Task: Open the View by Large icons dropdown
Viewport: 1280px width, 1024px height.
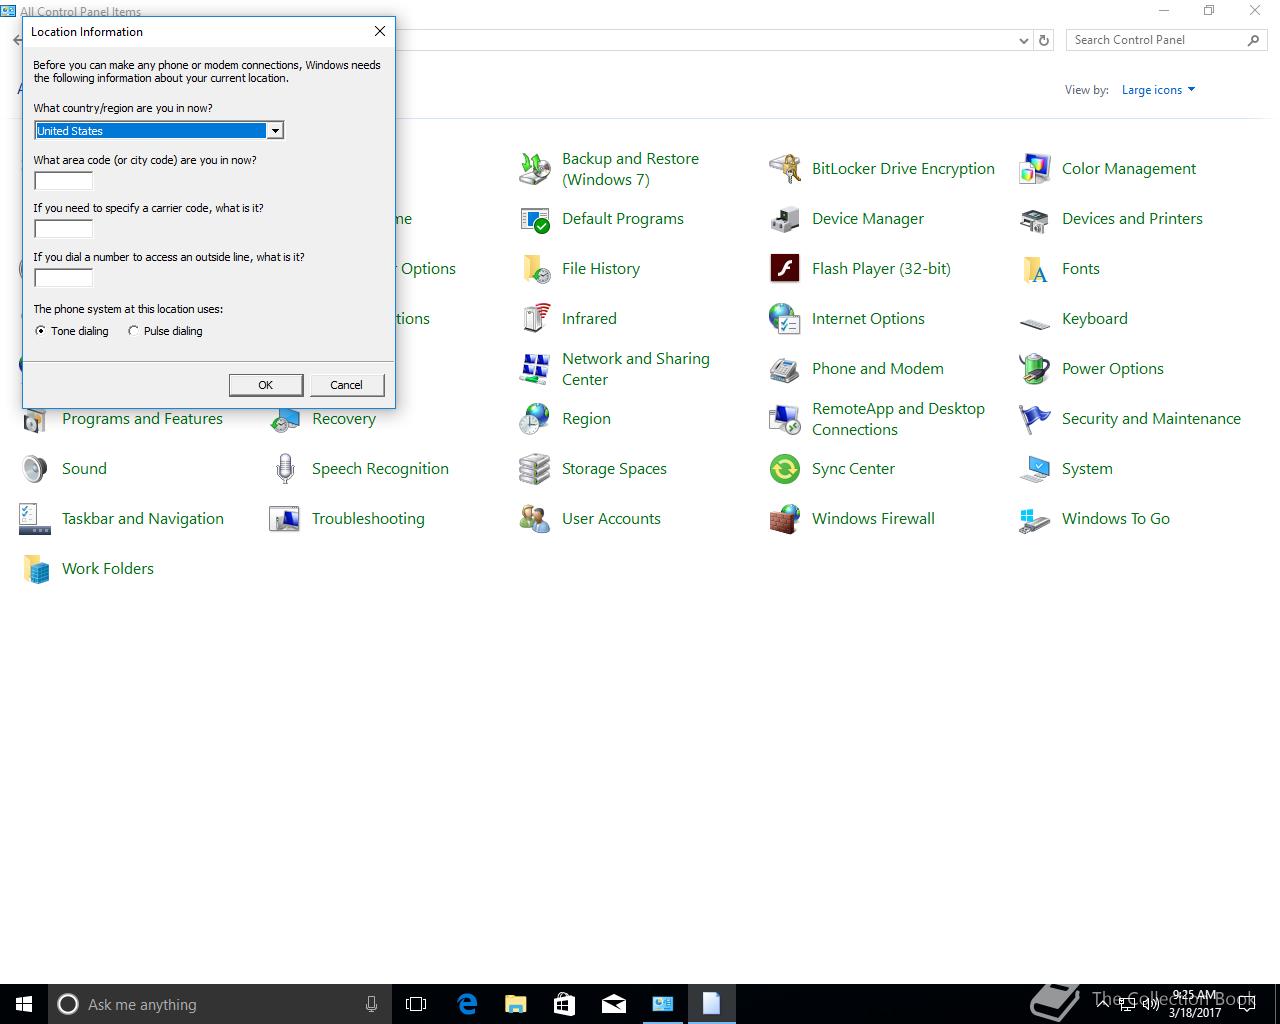Action: coord(1158,90)
